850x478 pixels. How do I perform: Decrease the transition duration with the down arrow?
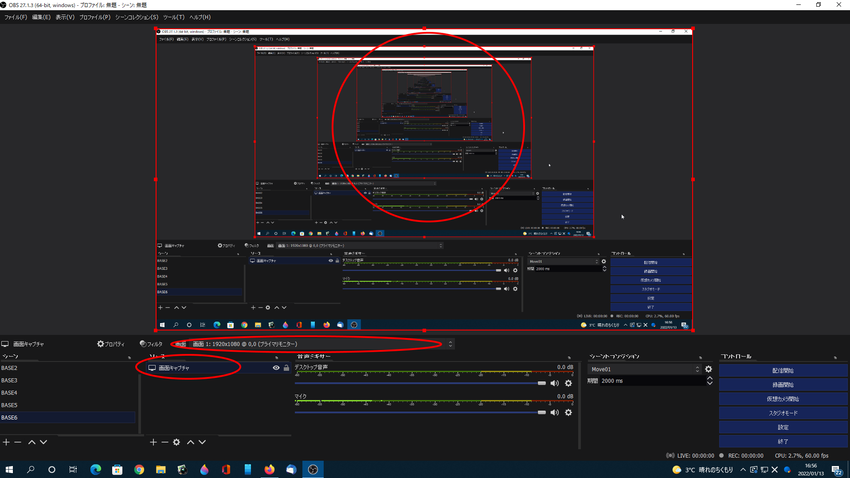click(709, 383)
